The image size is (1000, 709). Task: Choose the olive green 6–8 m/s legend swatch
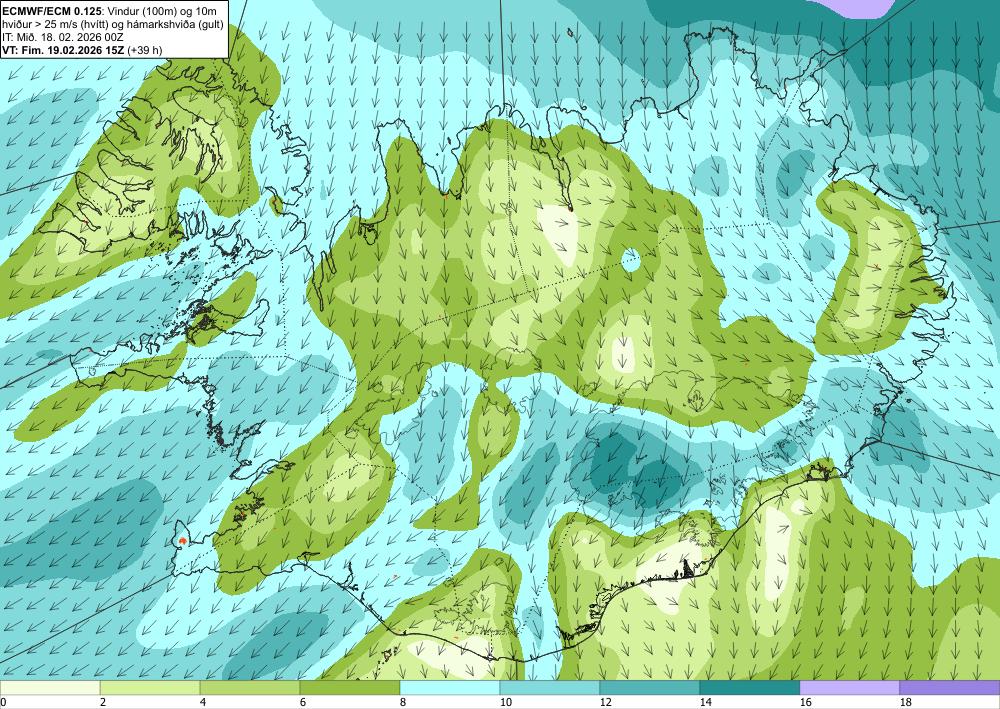(x=349, y=688)
